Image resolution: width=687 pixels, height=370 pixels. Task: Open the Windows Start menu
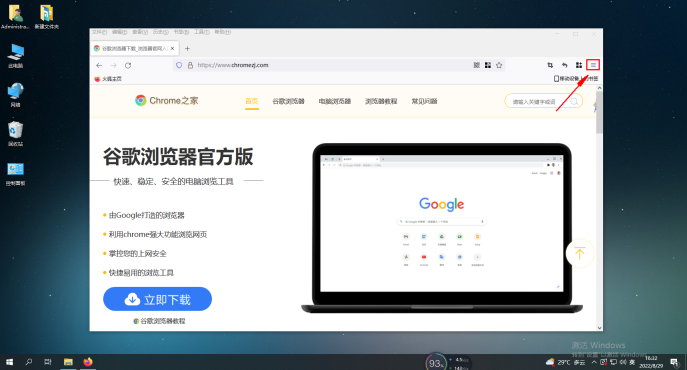tap(9, 362)
